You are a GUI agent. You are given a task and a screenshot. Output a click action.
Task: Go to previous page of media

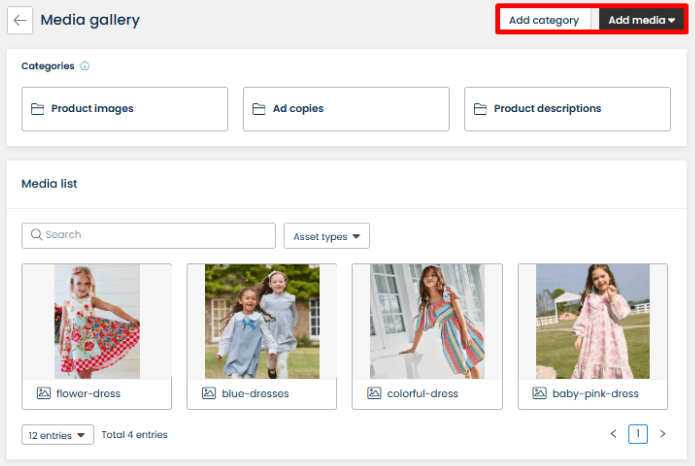614,434
